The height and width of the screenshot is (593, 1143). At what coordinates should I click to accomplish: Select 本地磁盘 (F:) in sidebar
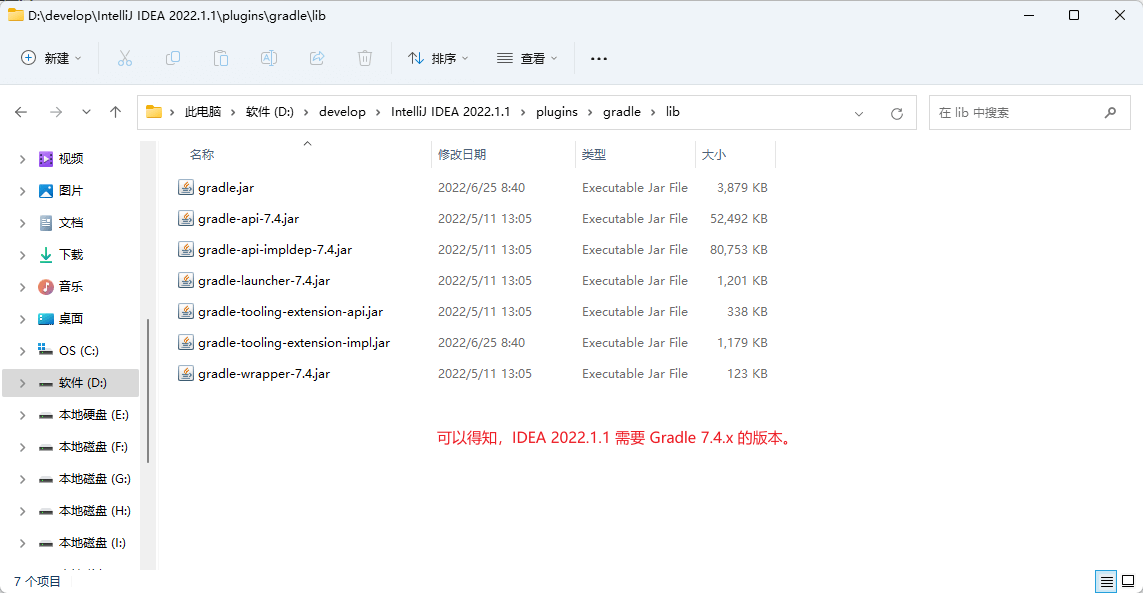point(93,447)
